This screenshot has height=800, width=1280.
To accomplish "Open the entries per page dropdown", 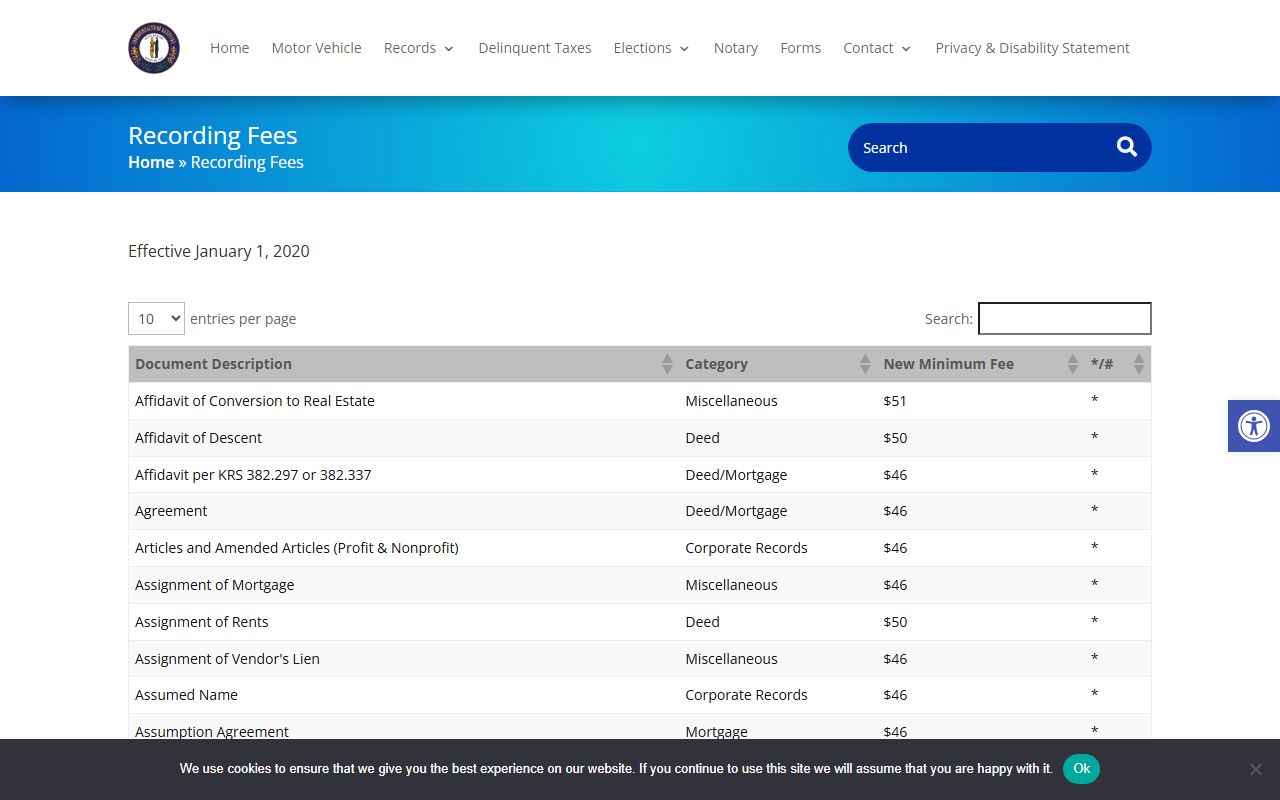I will tap(156, 318).
